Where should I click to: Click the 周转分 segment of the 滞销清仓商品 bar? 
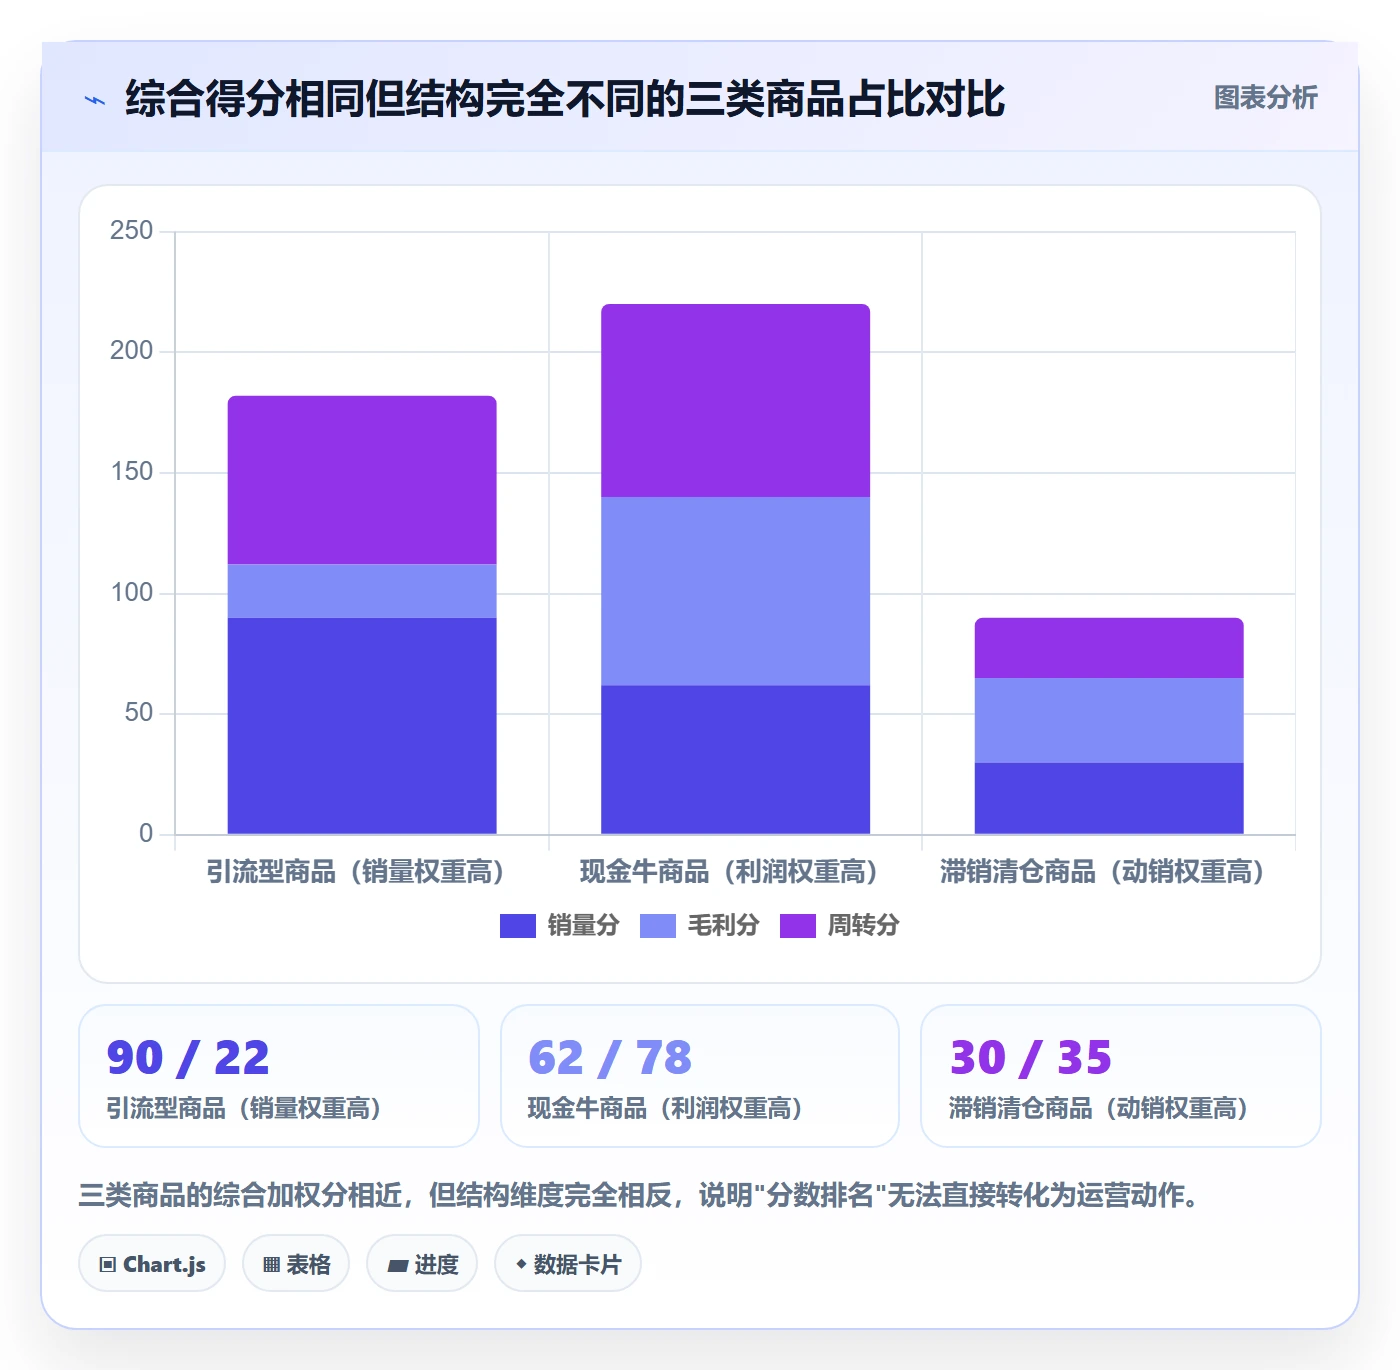click(1109, 648)
